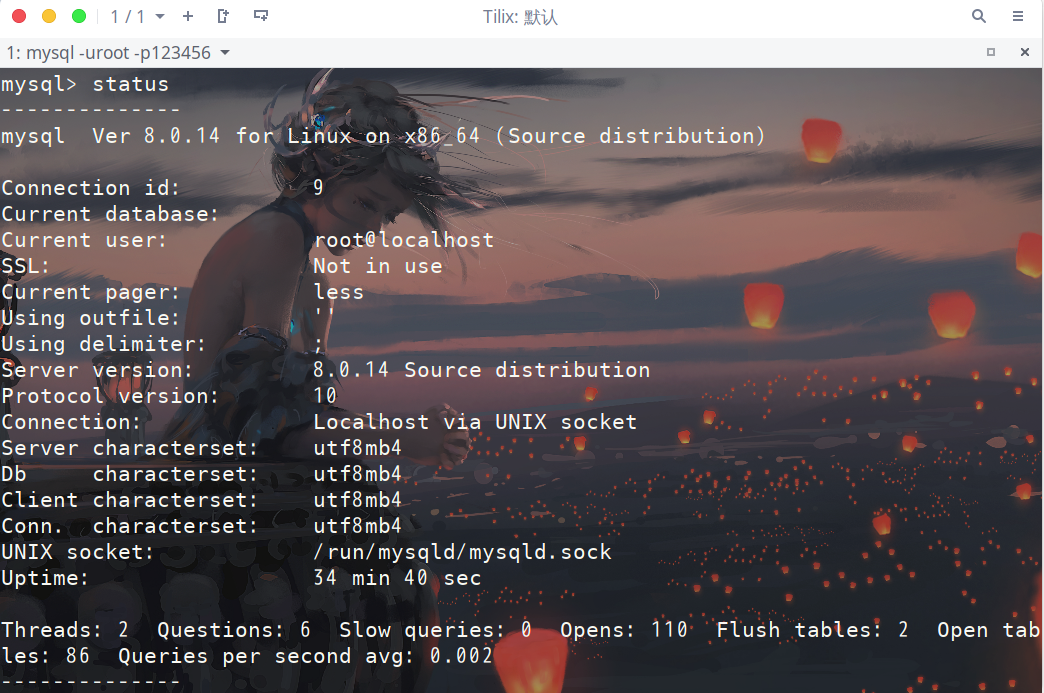Image resolution: width=1044 pixels, height=693 pixels.
Task: Click the 'Not in use' SSL value
Action: click(378, 266)
